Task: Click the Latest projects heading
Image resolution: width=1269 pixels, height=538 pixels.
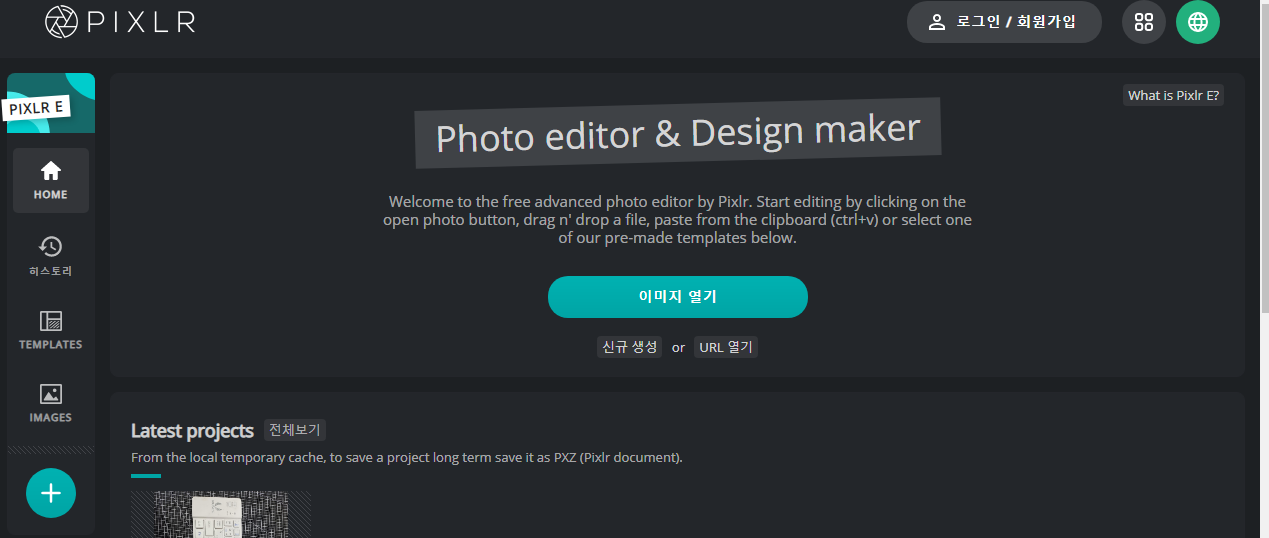Action: [x=192, y=431]
